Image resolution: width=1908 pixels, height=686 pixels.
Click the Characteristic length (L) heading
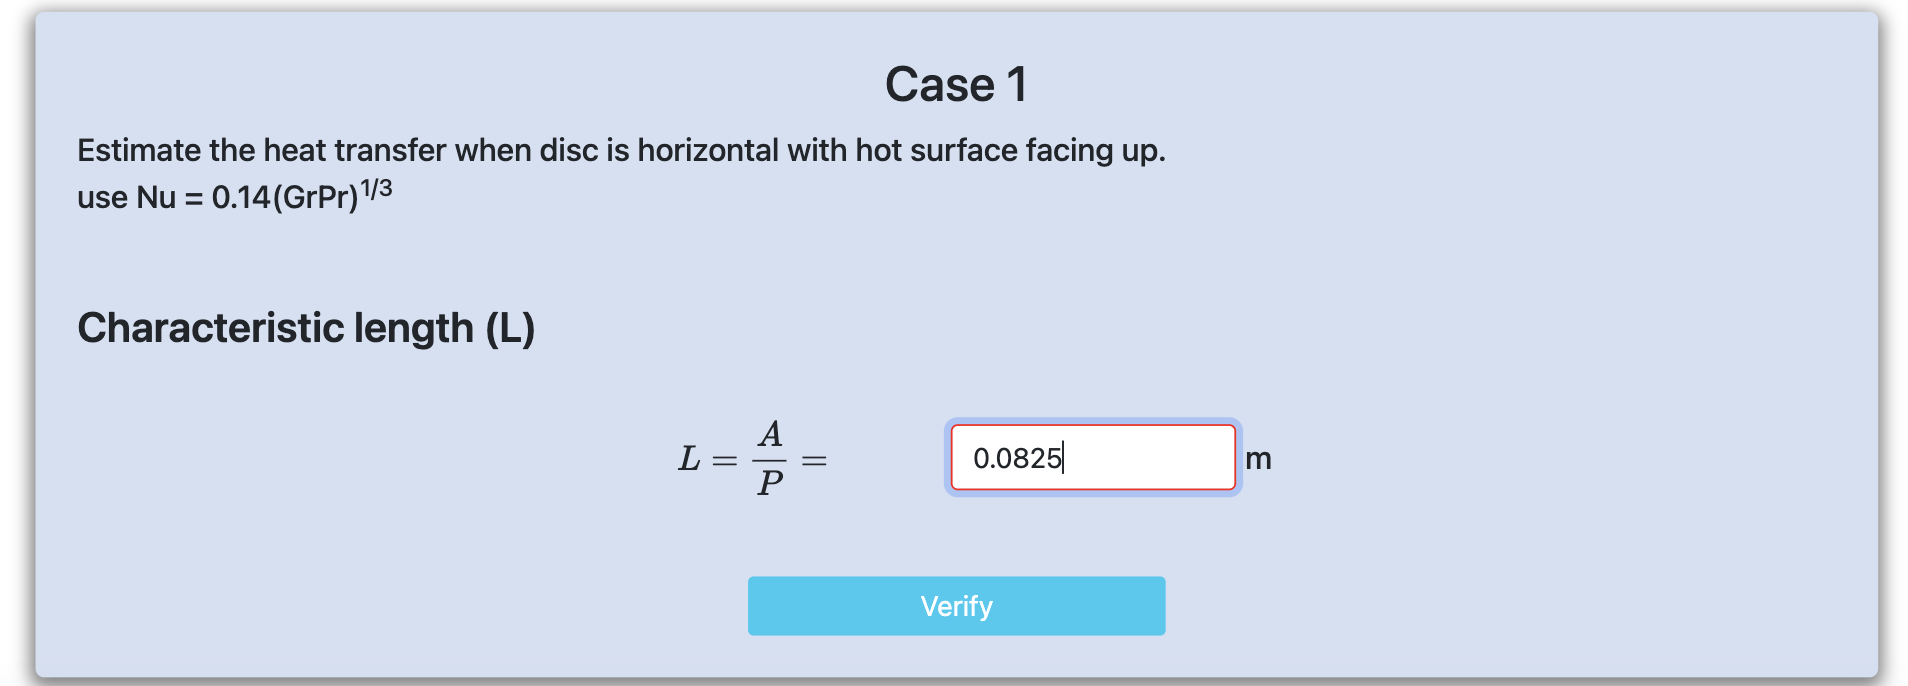pos(306,328)
